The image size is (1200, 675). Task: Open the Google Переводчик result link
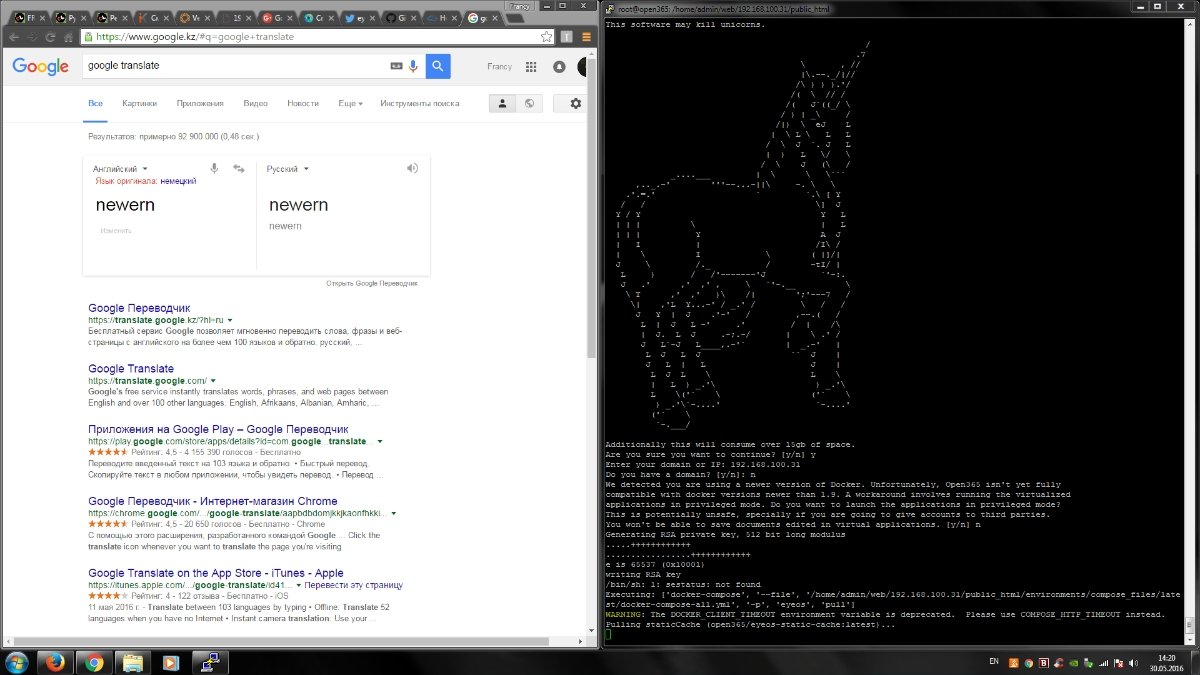pyautogui.click(x=139, y=308)
